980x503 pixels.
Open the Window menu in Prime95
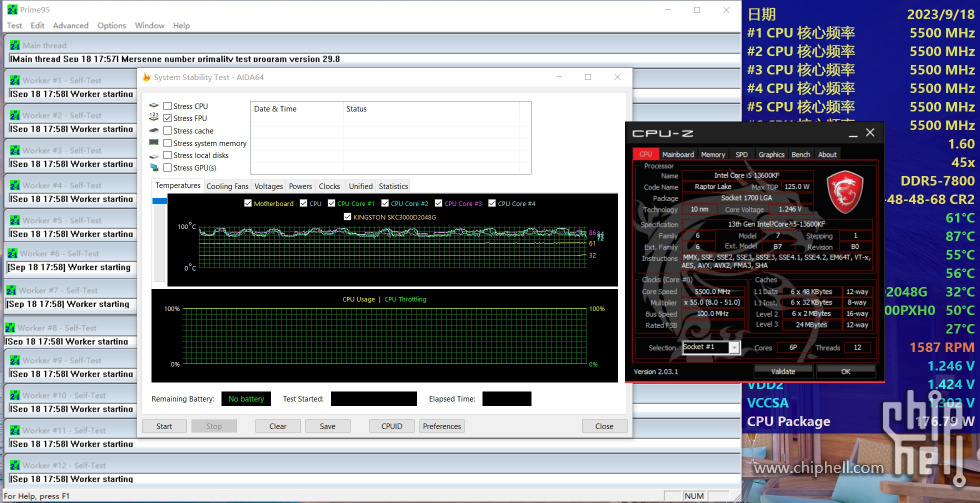(x=150, y=26)
